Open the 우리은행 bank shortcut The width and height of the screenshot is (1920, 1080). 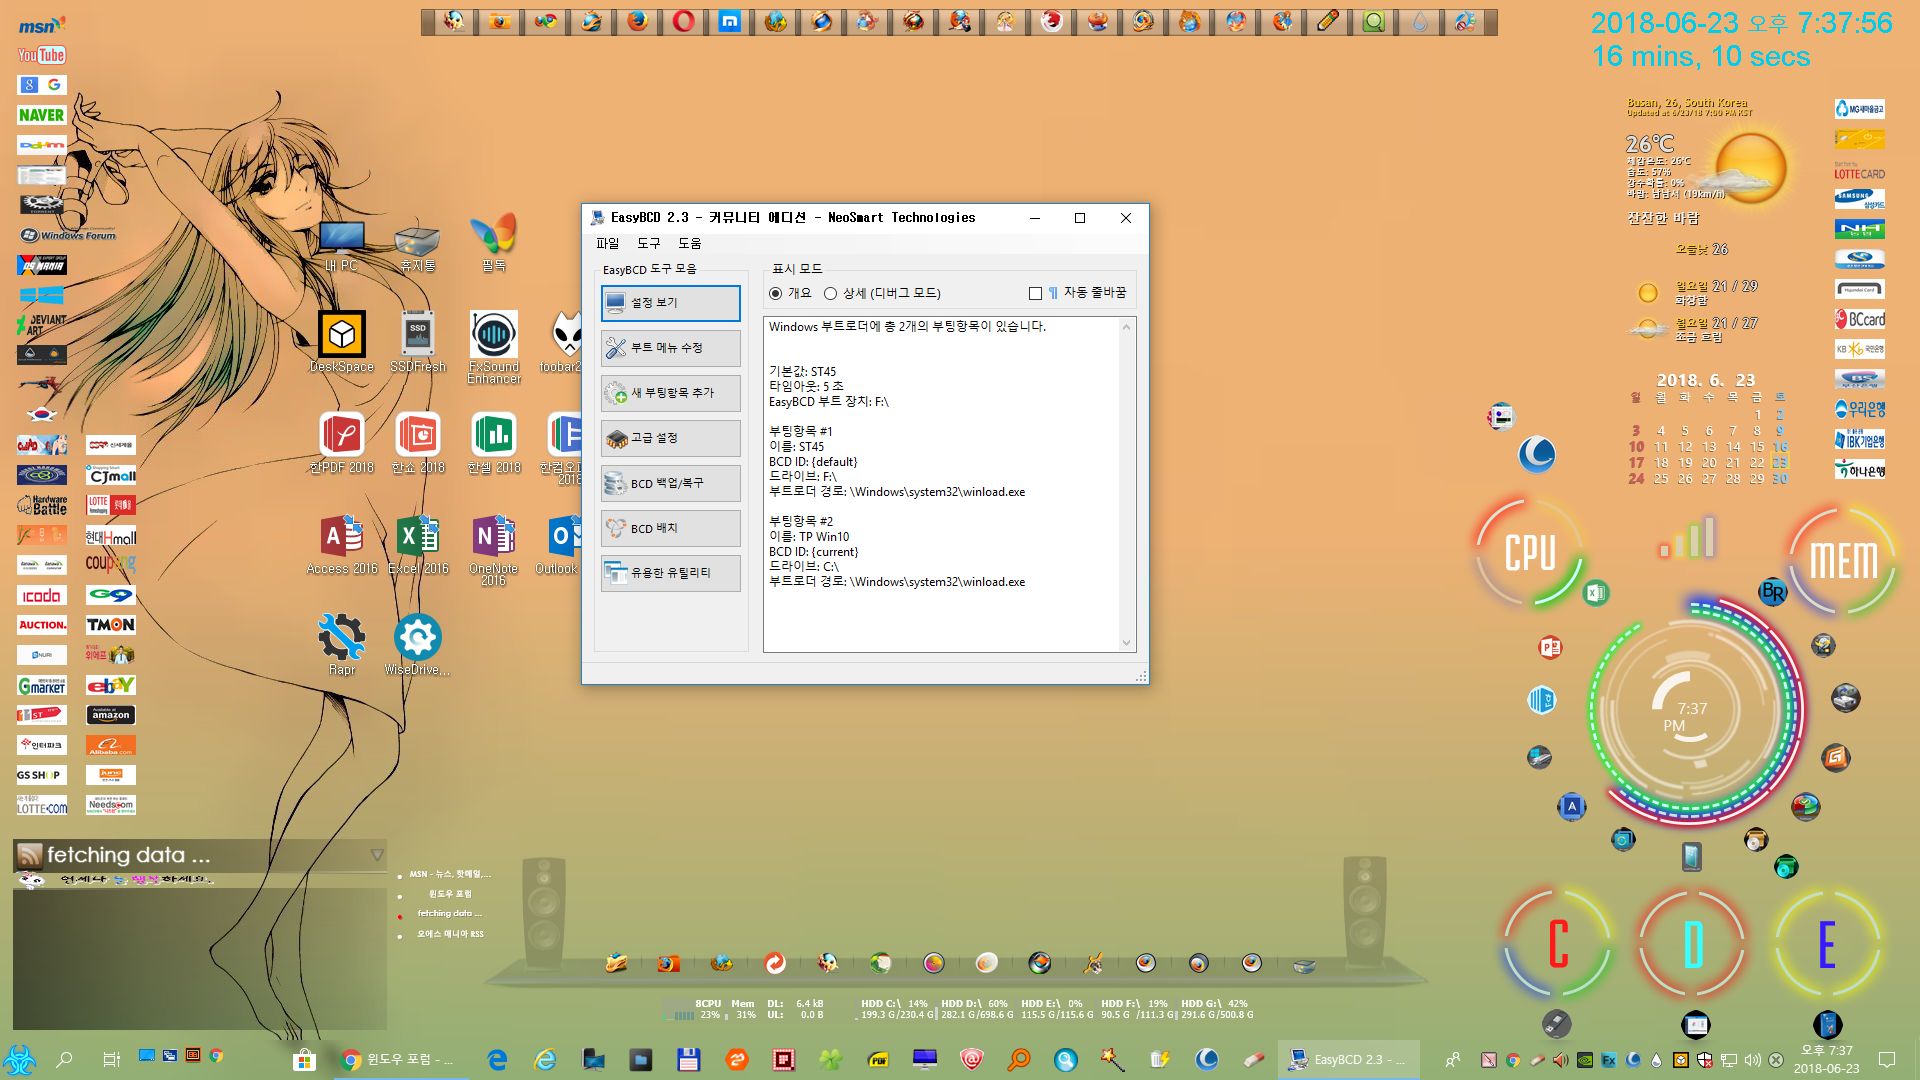pyautogui.click(x=1860, y=409)
